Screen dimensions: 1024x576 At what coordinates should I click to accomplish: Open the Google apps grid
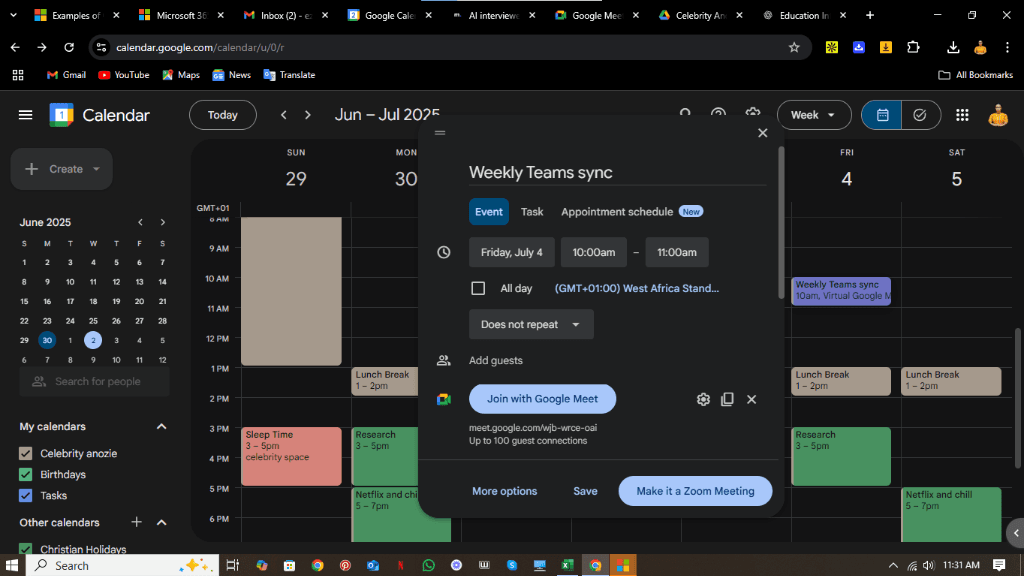[962, 115]
